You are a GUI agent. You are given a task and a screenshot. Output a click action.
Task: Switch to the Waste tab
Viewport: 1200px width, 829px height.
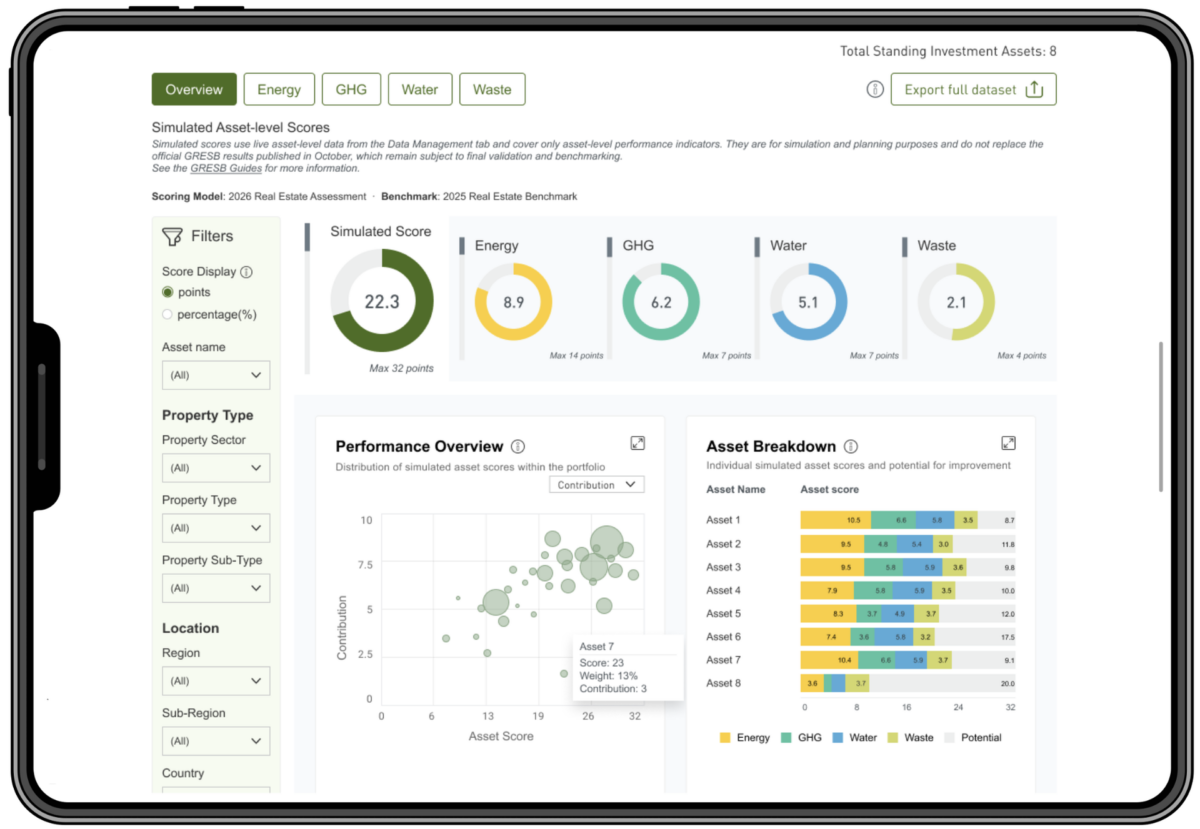[x=492, y=89]
